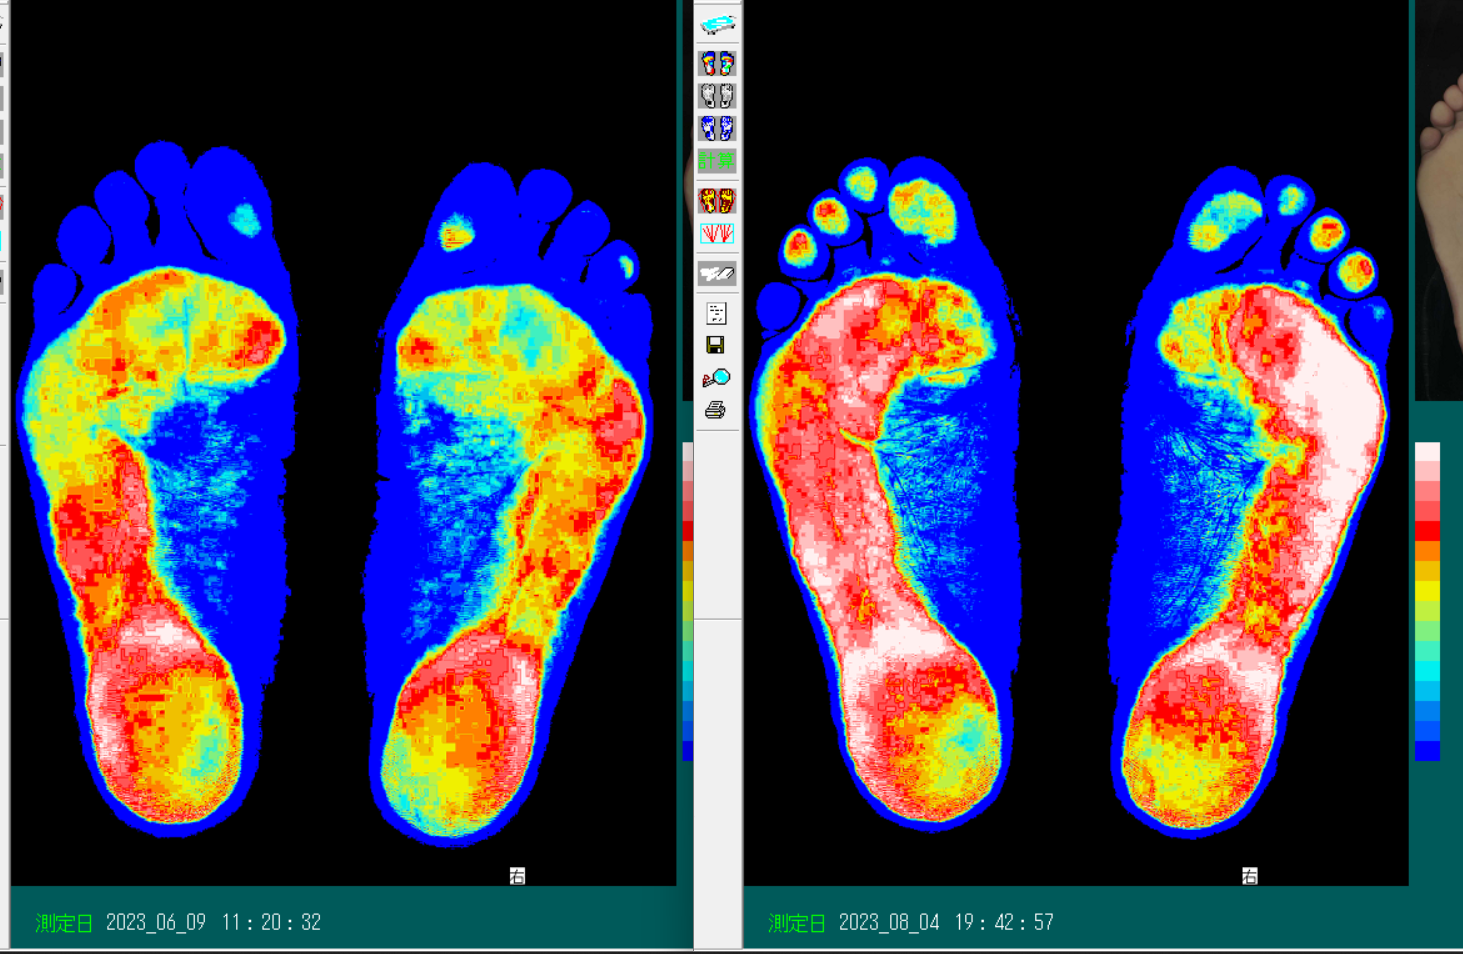Viewport: 1463px width, 954px height.
Task: Select the grayscale footprint display icon
Action: 717,96
